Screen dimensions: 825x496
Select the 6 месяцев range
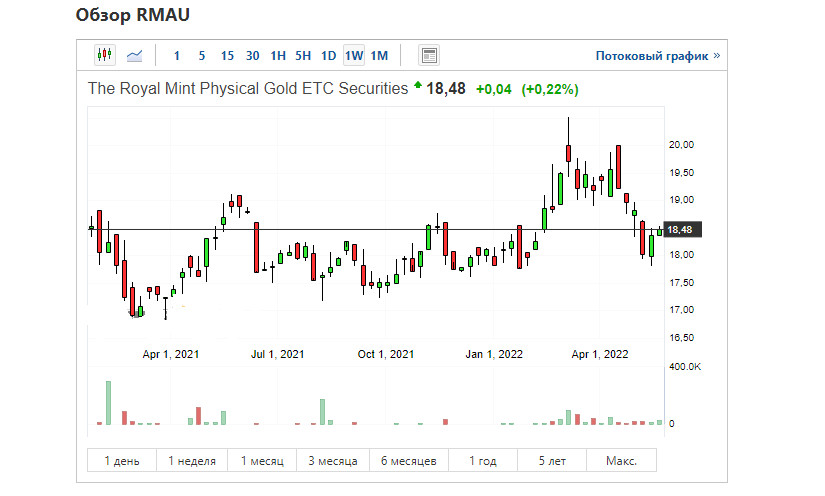coord(409,460)
